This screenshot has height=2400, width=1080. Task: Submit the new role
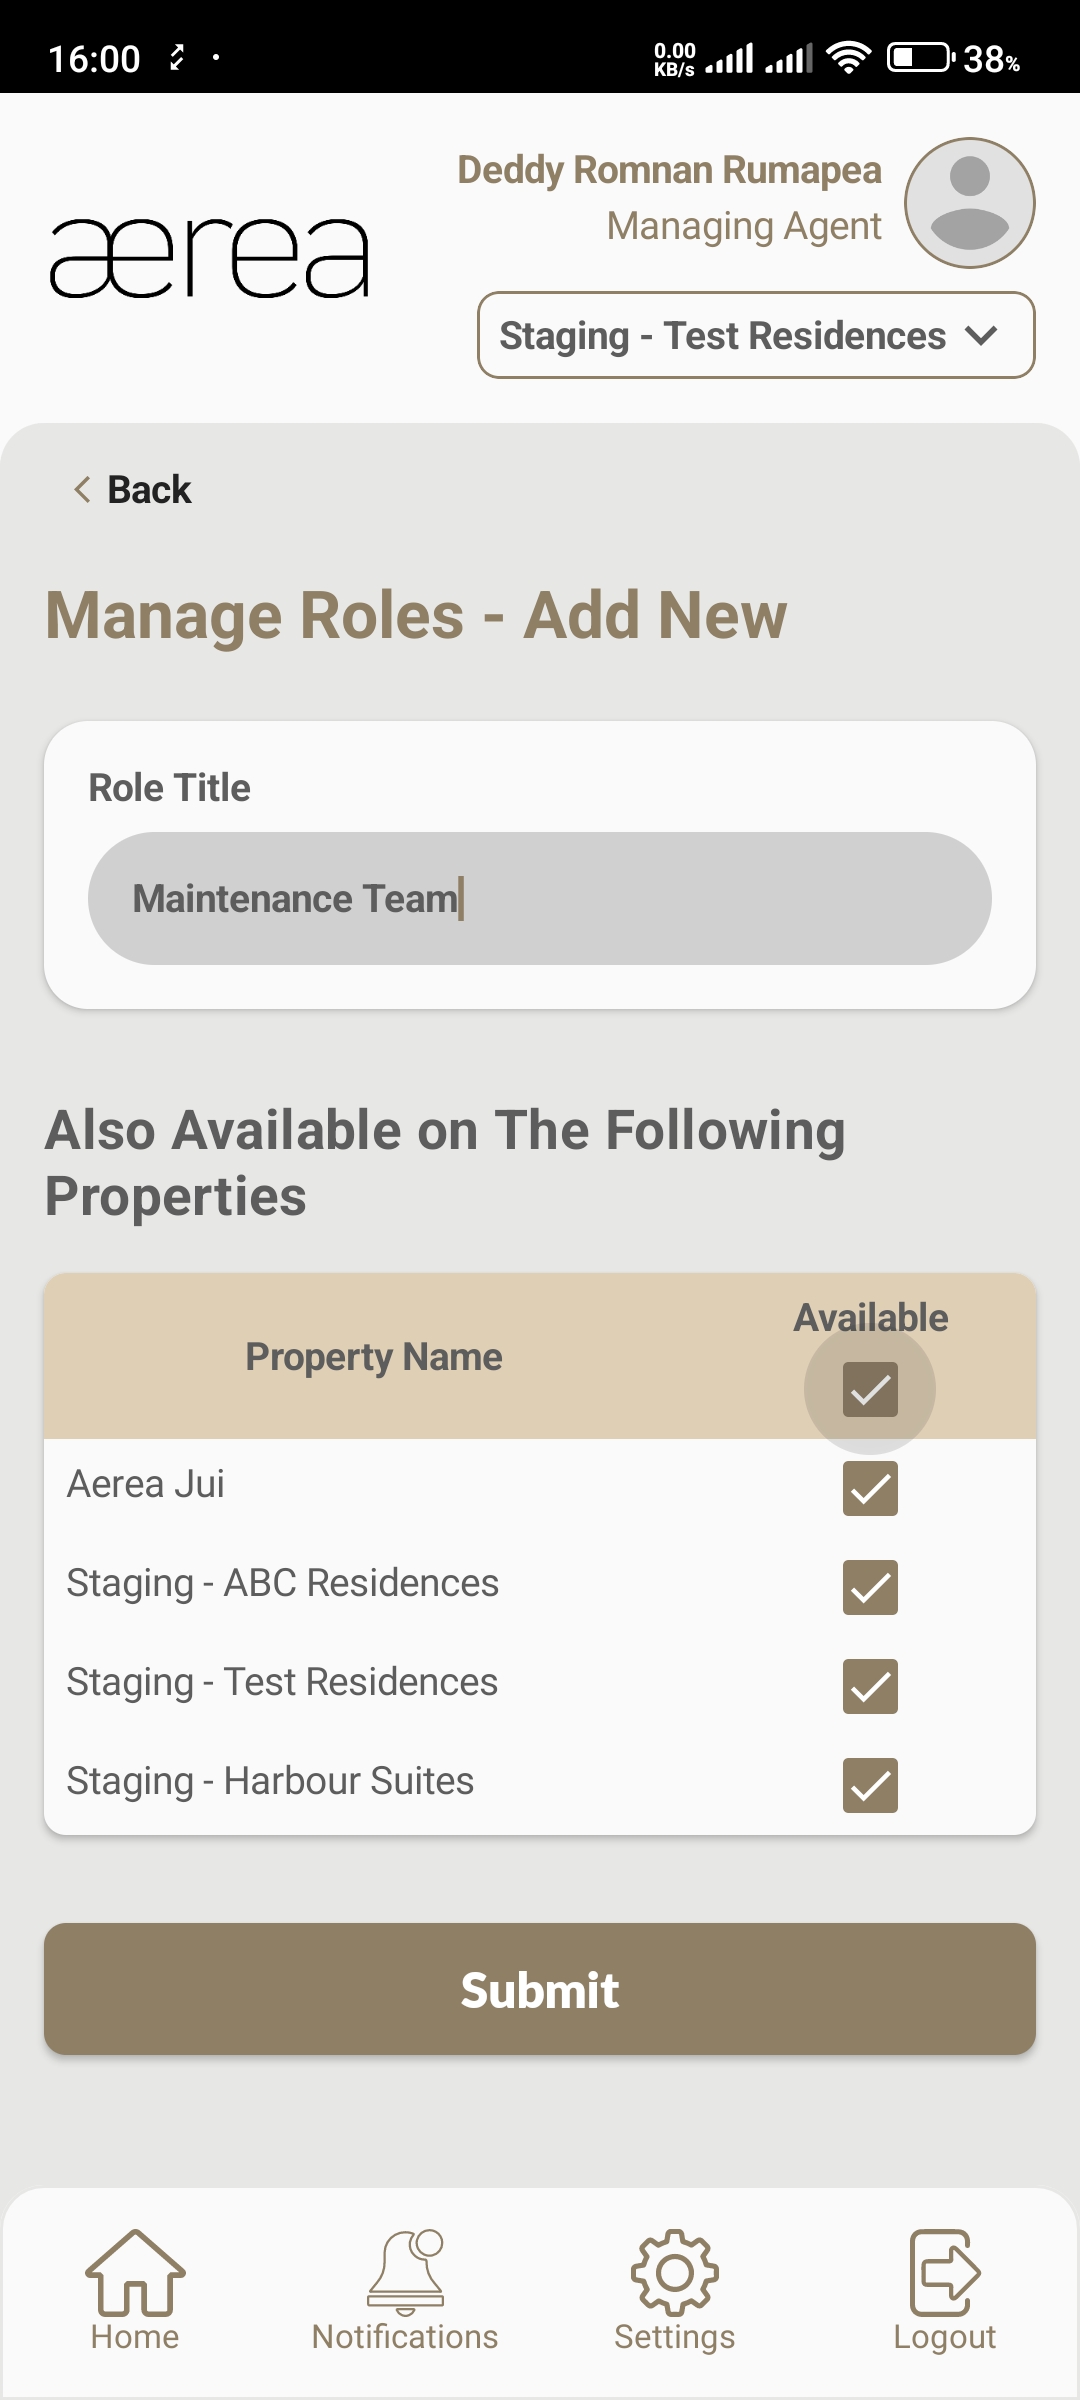click(540, 1989)
